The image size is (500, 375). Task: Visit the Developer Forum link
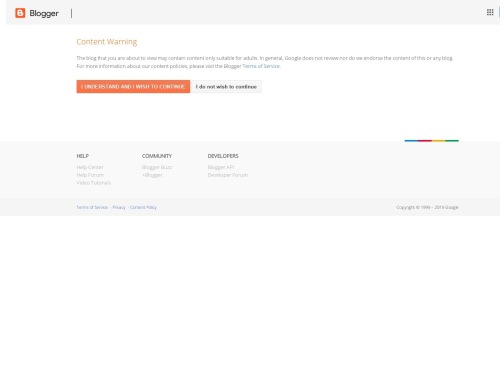coord(228,175)
